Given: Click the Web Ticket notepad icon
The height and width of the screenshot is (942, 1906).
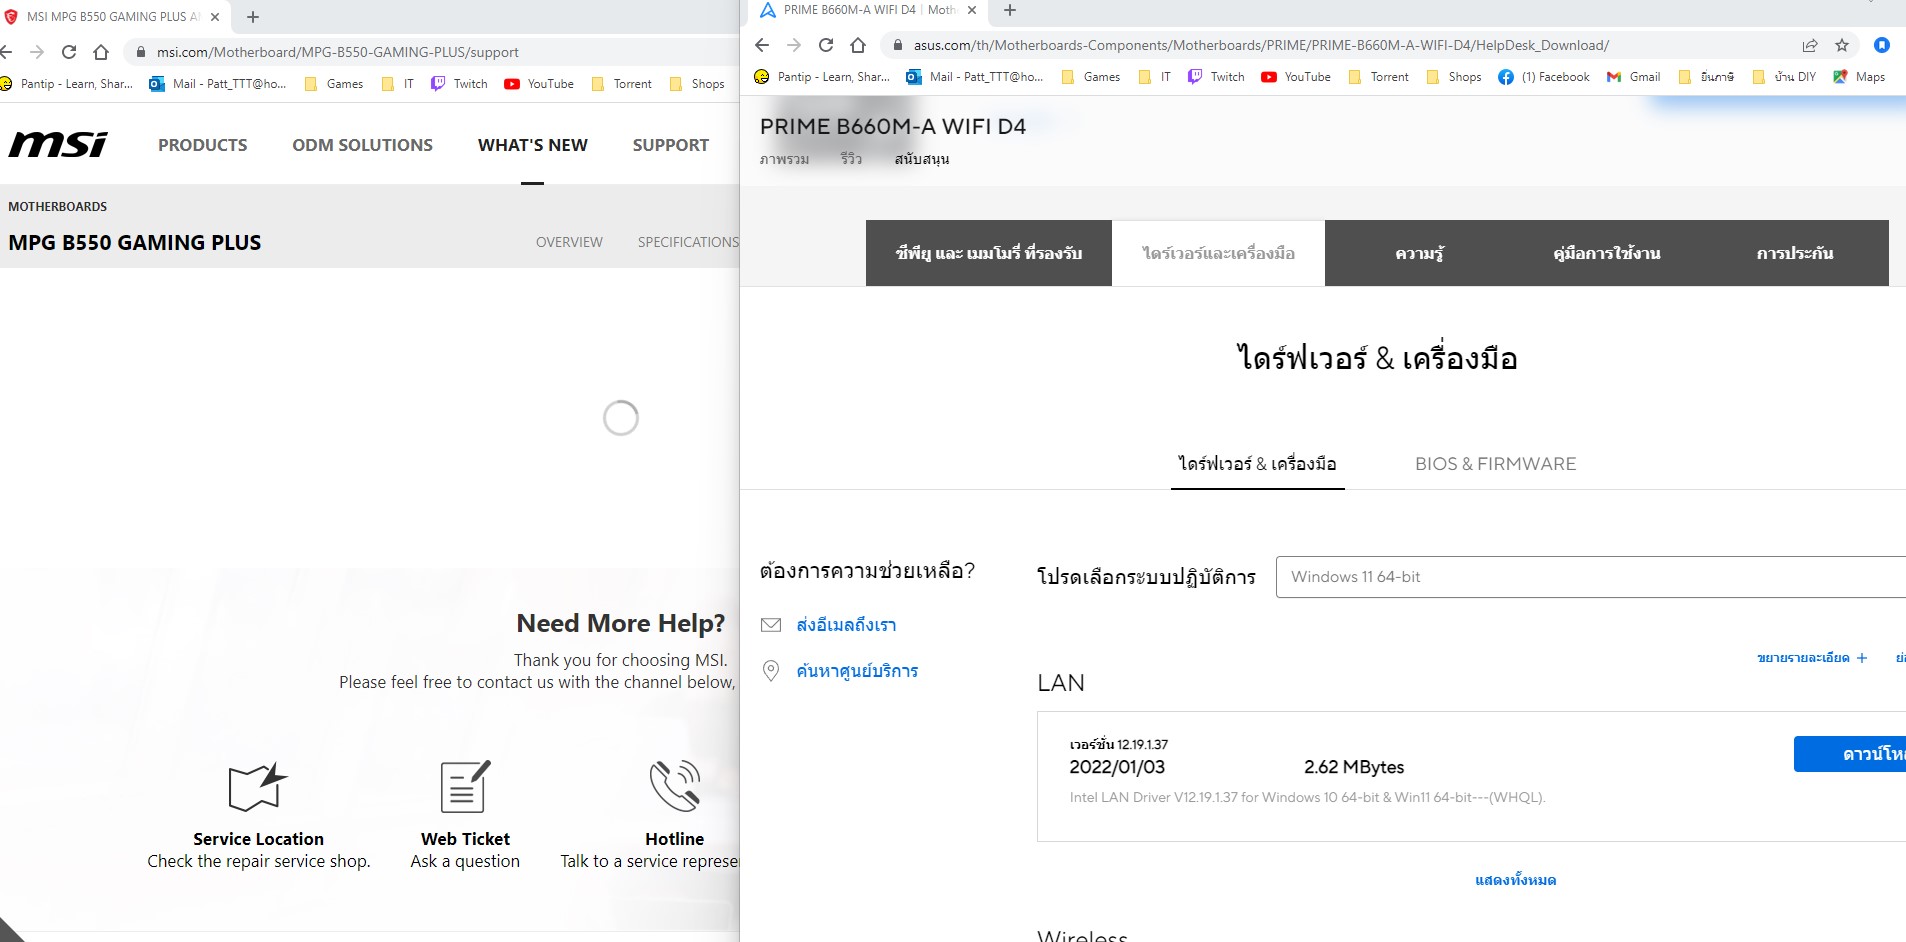Looking at the screenshot, I should pyautogui.click(x=465, y=786).
